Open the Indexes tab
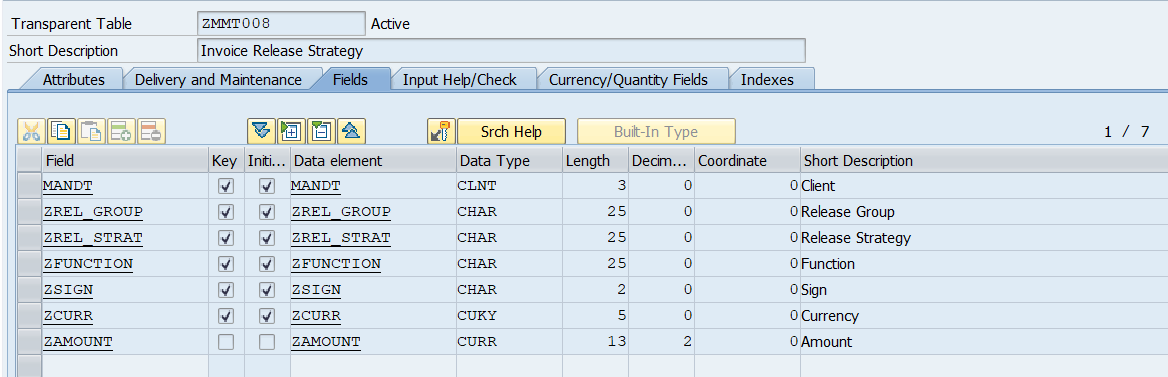This screenshot has width=1168, height=377. (x=767, y=80)
